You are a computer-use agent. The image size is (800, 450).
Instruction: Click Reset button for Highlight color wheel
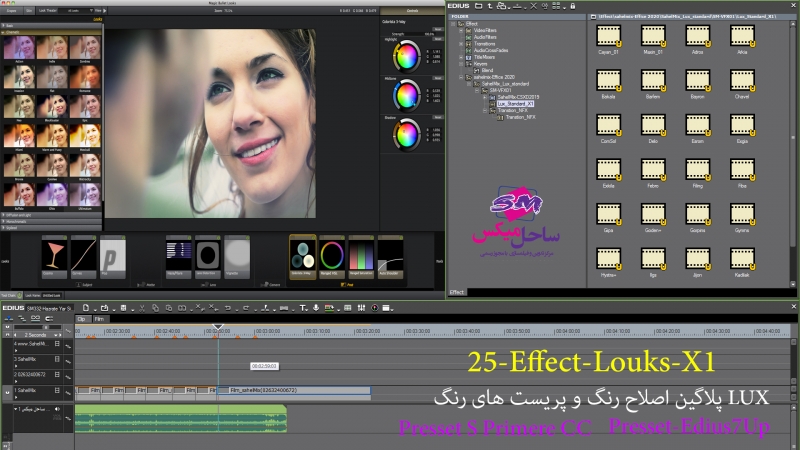438,38
